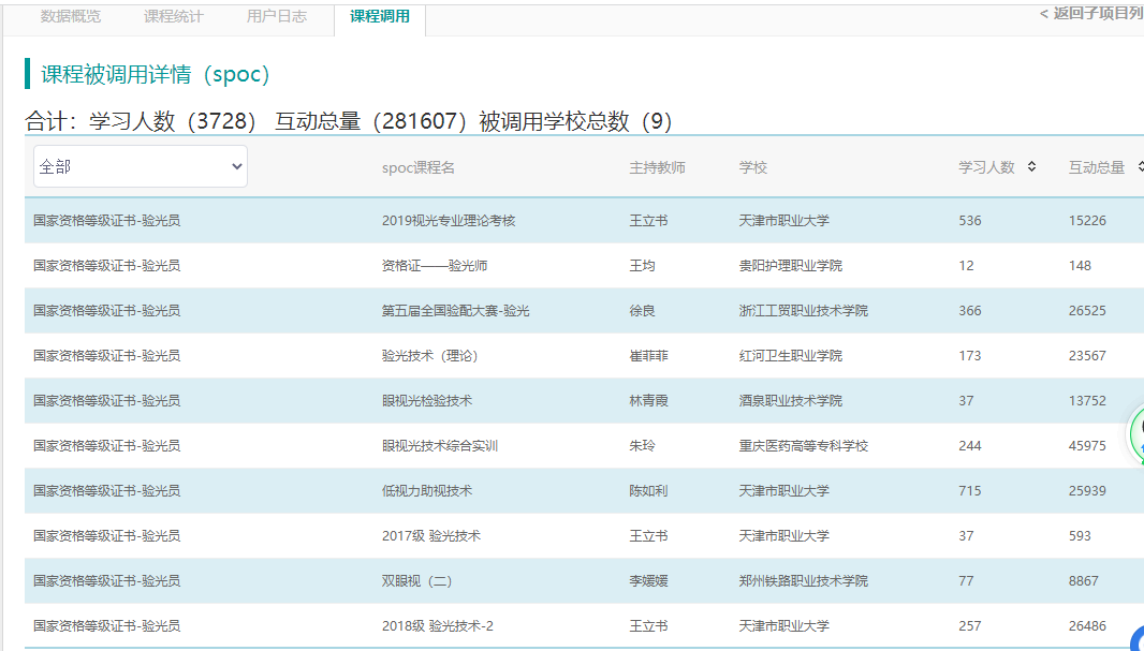Click learner count 715
Viewport: 1145px width, 652px height.
click(970, 491)
